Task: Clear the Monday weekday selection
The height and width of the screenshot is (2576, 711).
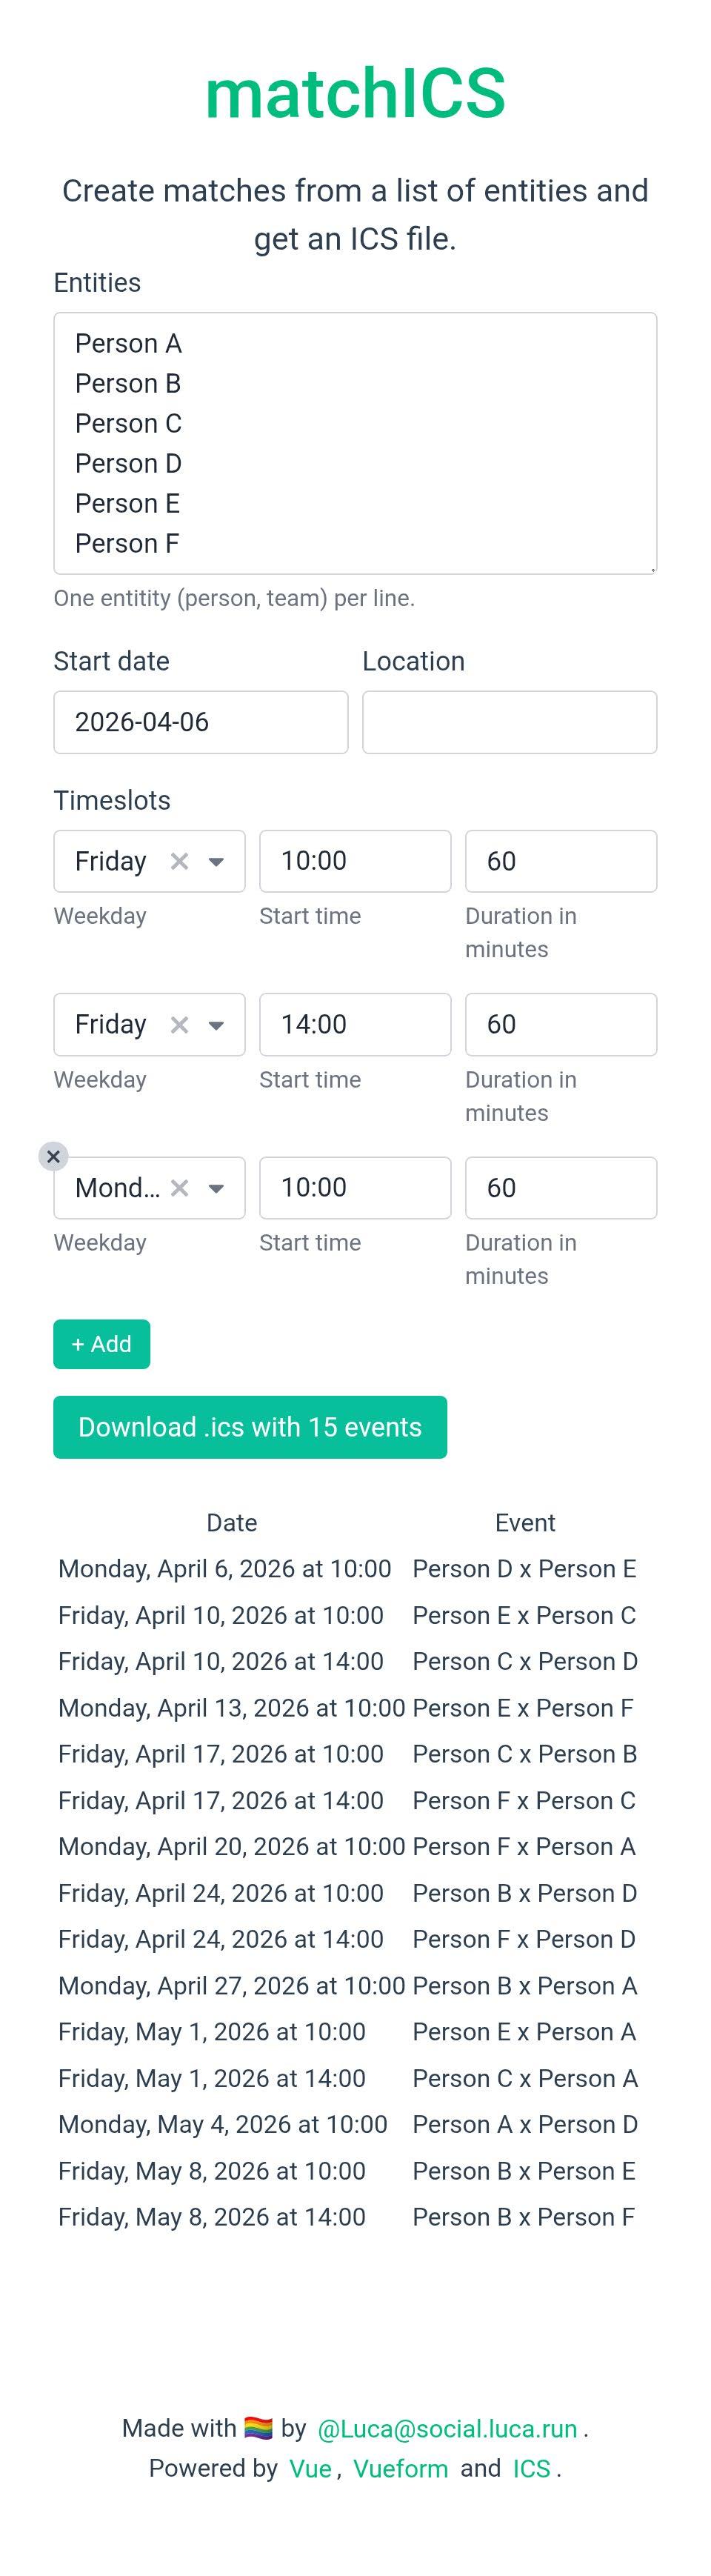Action: tap(179, 1188)
